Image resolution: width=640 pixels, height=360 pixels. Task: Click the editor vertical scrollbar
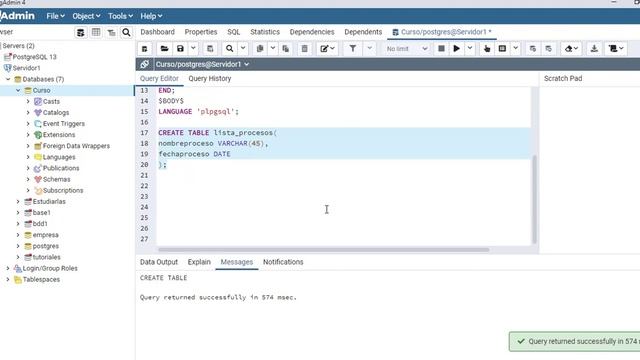(x=534, y=199)
